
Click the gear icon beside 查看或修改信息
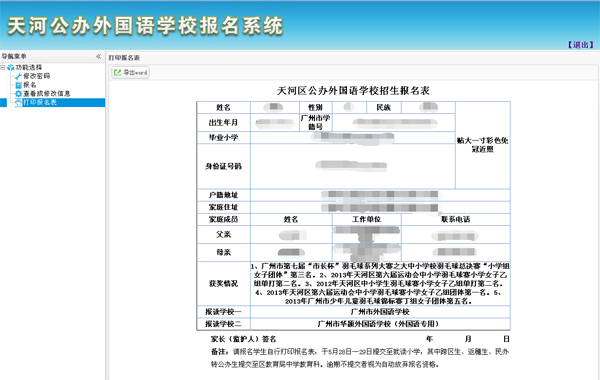pos(18,94)
